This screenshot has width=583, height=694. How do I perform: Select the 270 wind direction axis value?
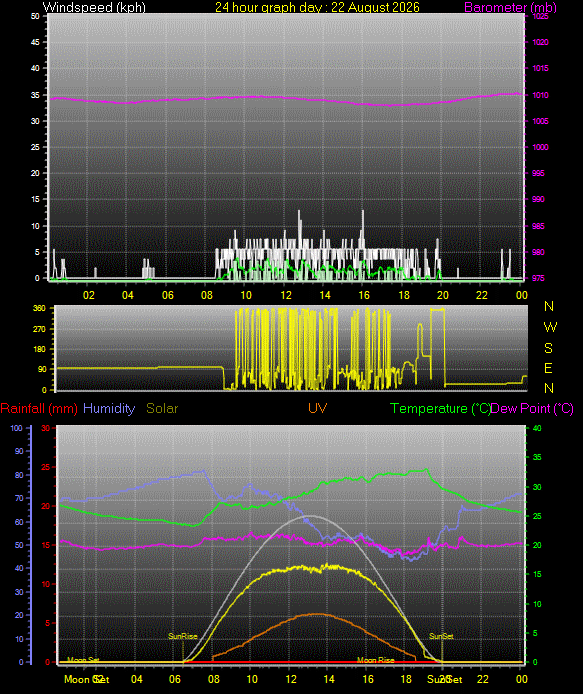coord(39,329)
